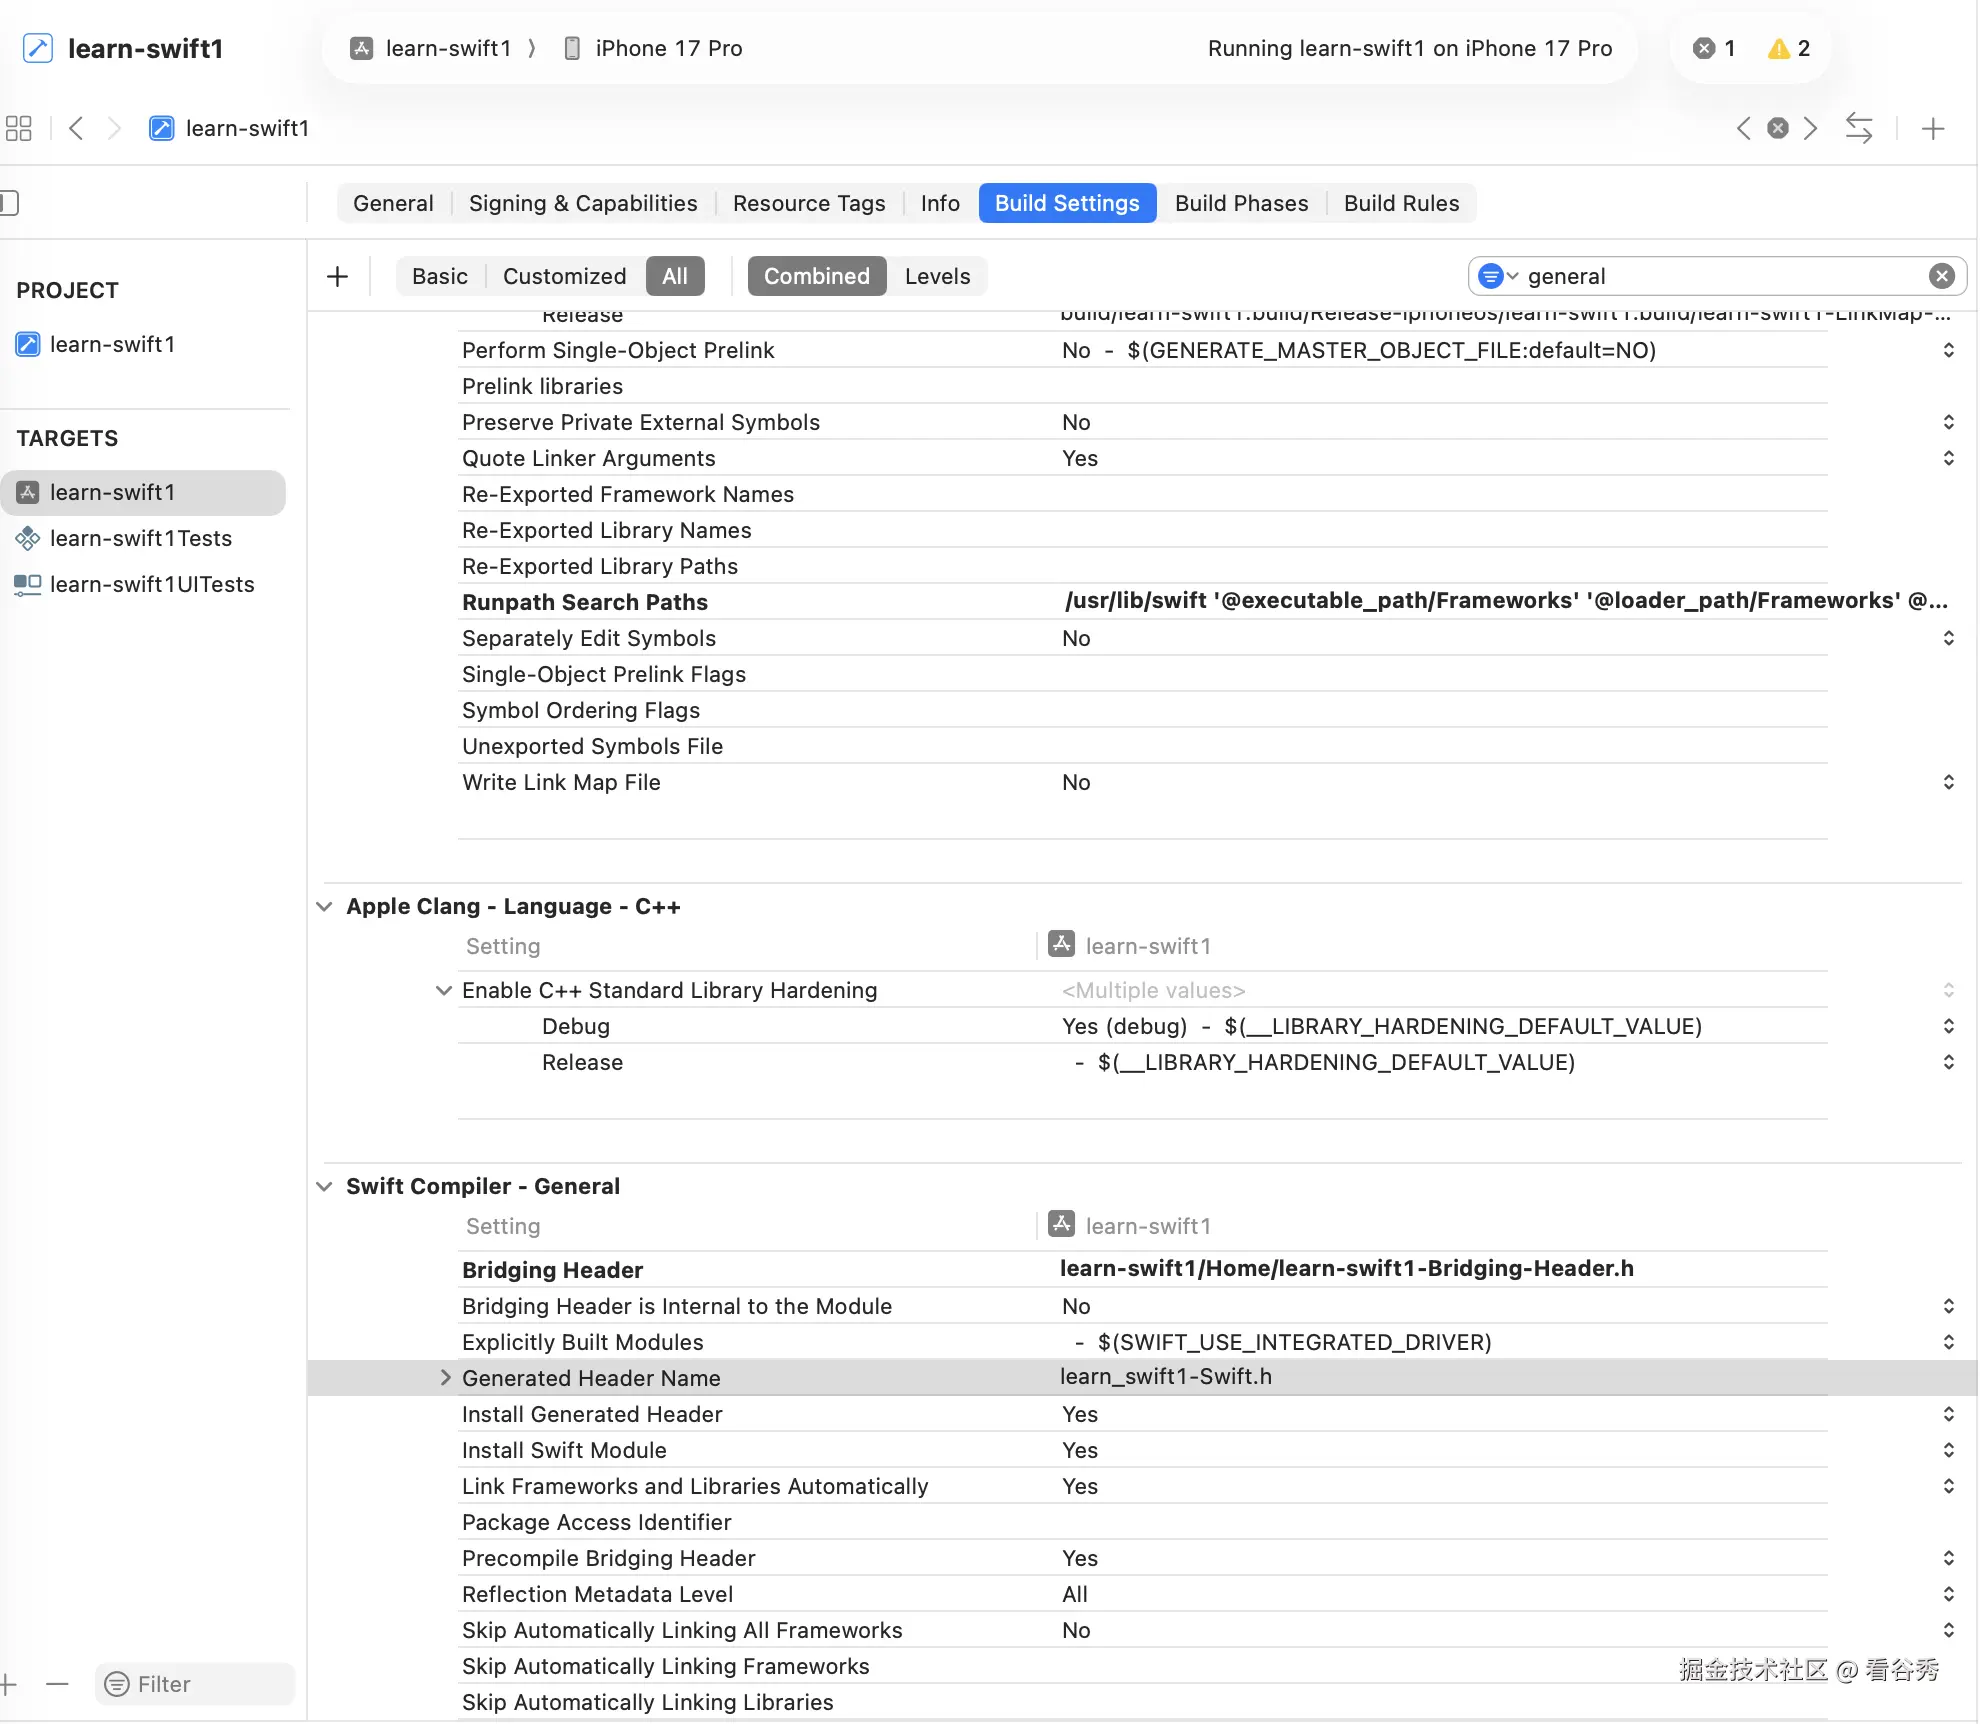Click the error count indicator
This screenshot has height=1724, width=1980.
pos(1714,48)
